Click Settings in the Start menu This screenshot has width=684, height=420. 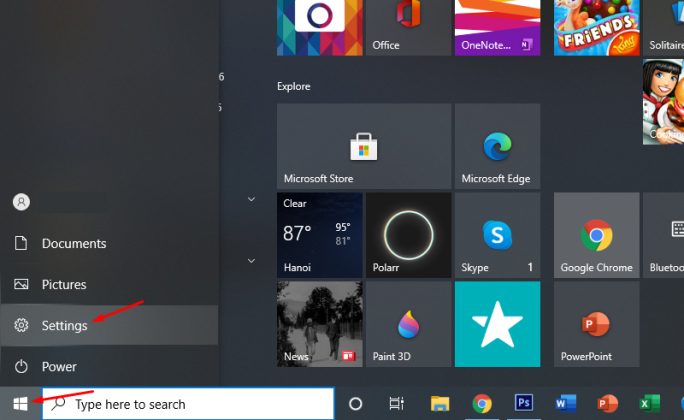64,326
